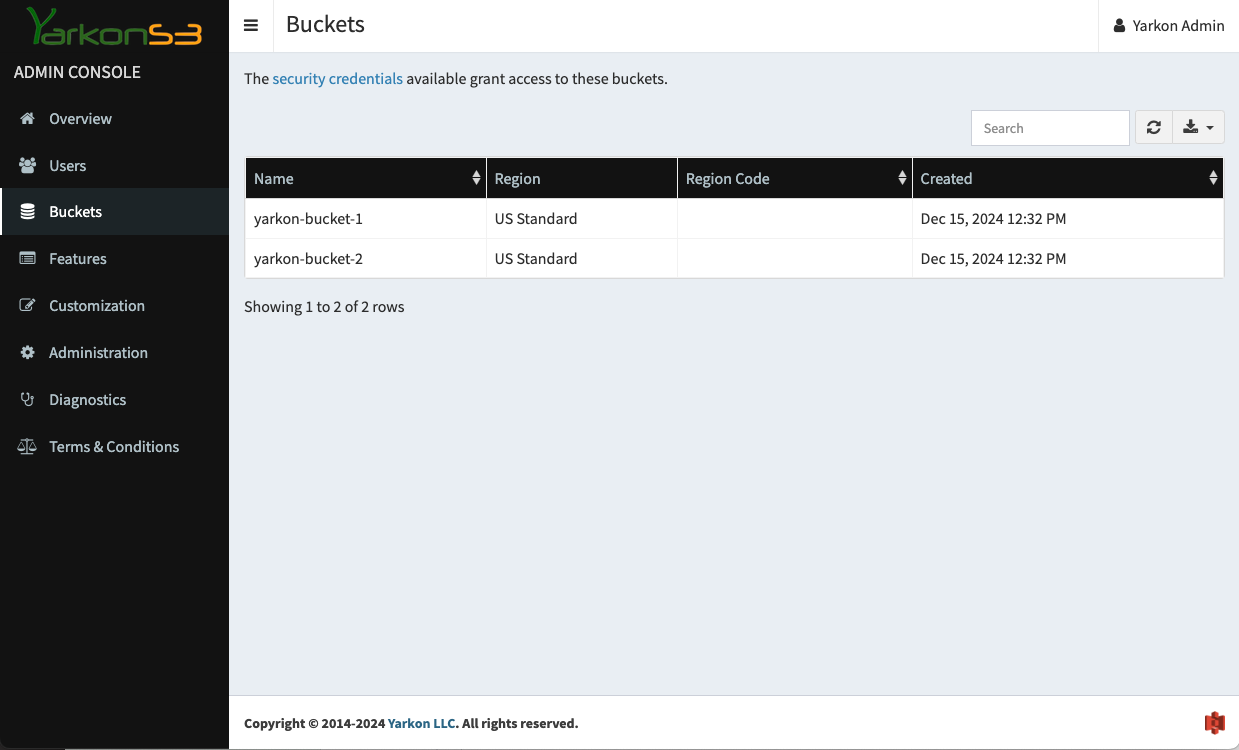
Task: Open Yarkon Admin user menu
Action: (x=1168, y=26)
